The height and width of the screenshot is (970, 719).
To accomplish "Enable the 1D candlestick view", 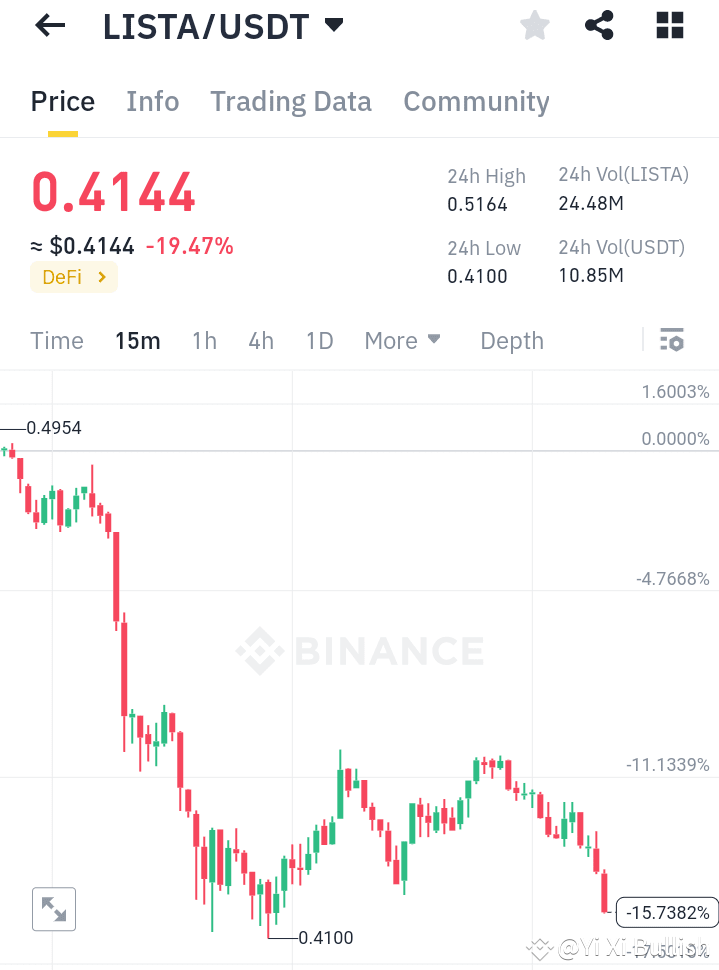I will [319, 340].
